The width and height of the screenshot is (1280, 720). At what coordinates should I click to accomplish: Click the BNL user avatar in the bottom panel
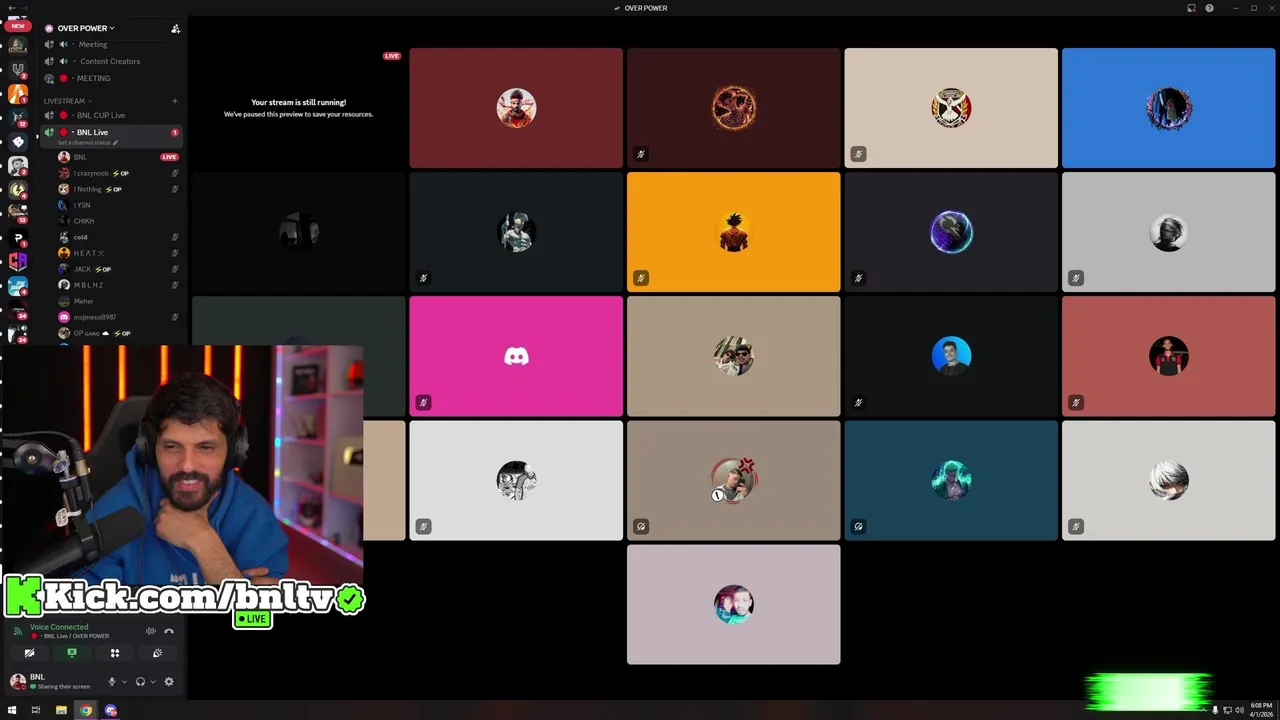tap(17, 682)
